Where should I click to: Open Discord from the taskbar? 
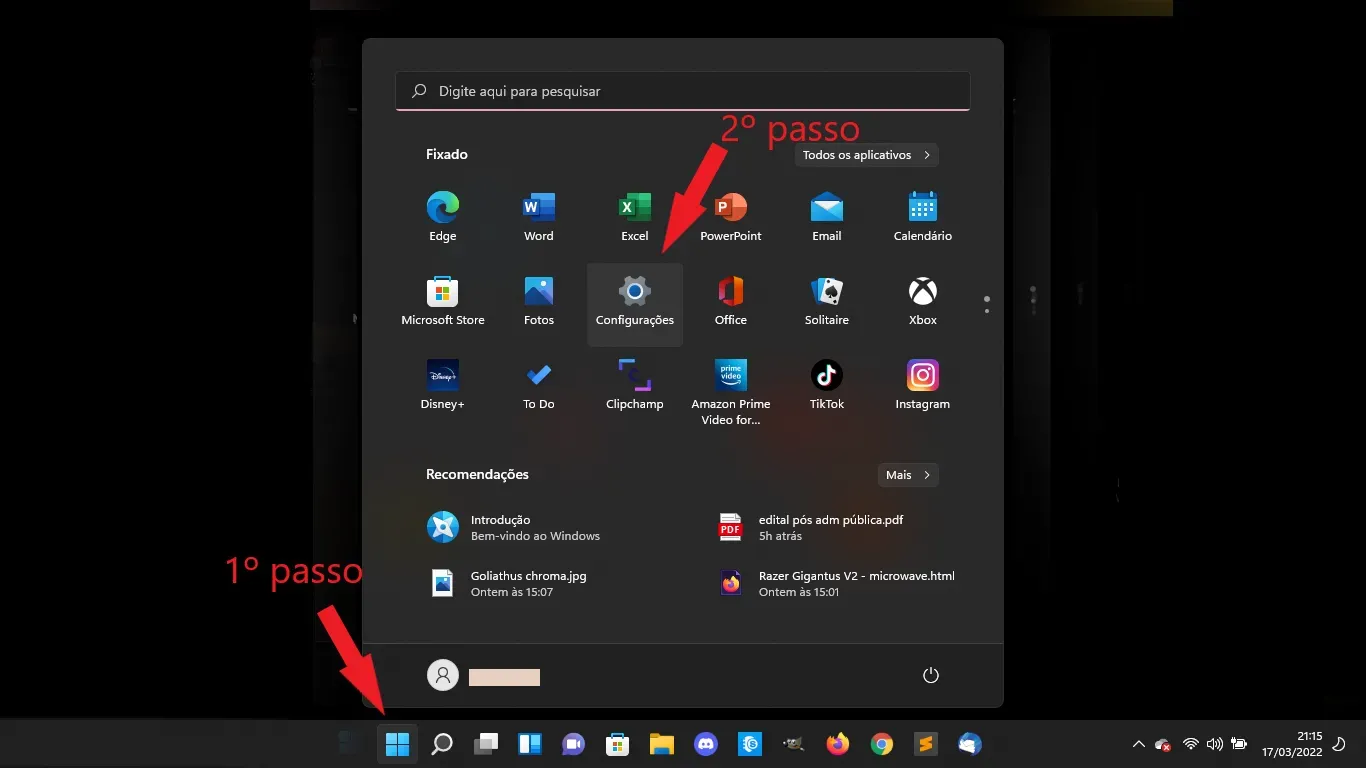(706, 744)
